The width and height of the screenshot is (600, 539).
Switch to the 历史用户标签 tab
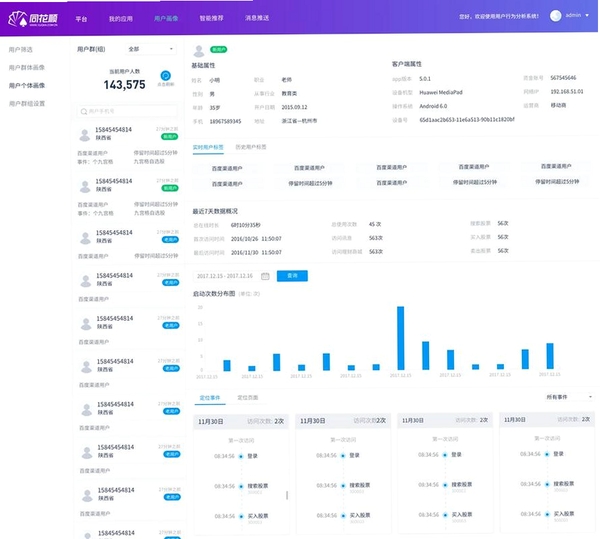(x=251, y=147)
